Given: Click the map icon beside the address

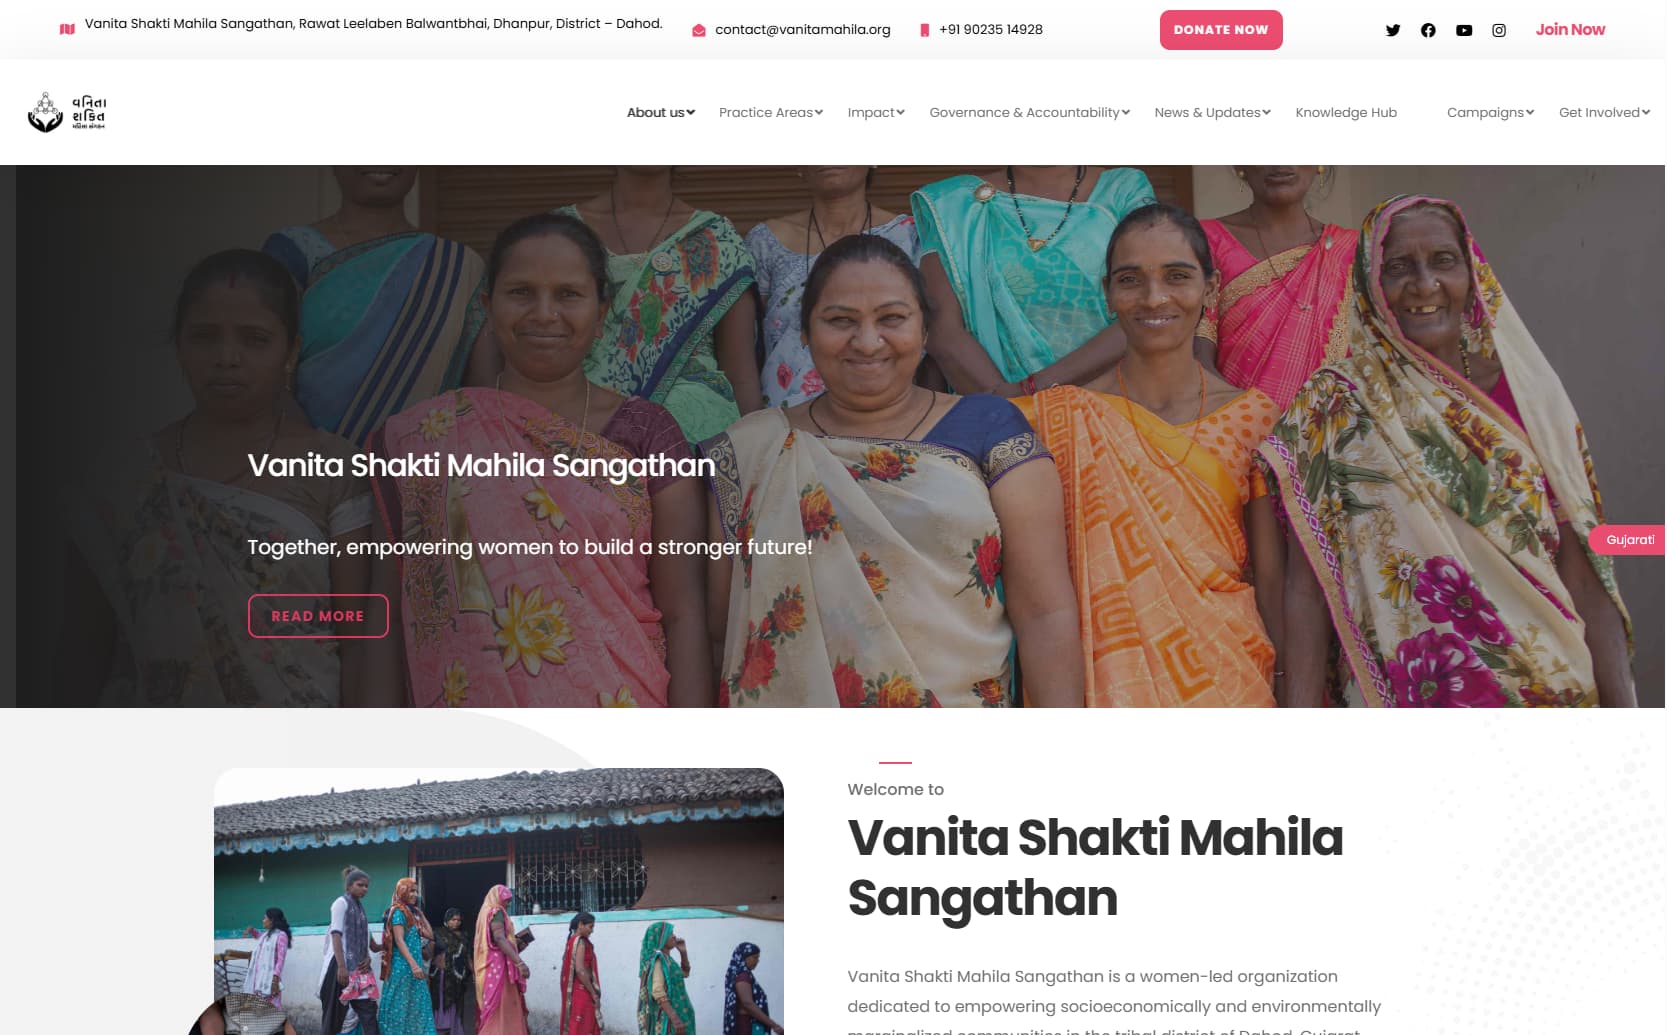Looking at the screenshot, I should click(x=67, y=29).
